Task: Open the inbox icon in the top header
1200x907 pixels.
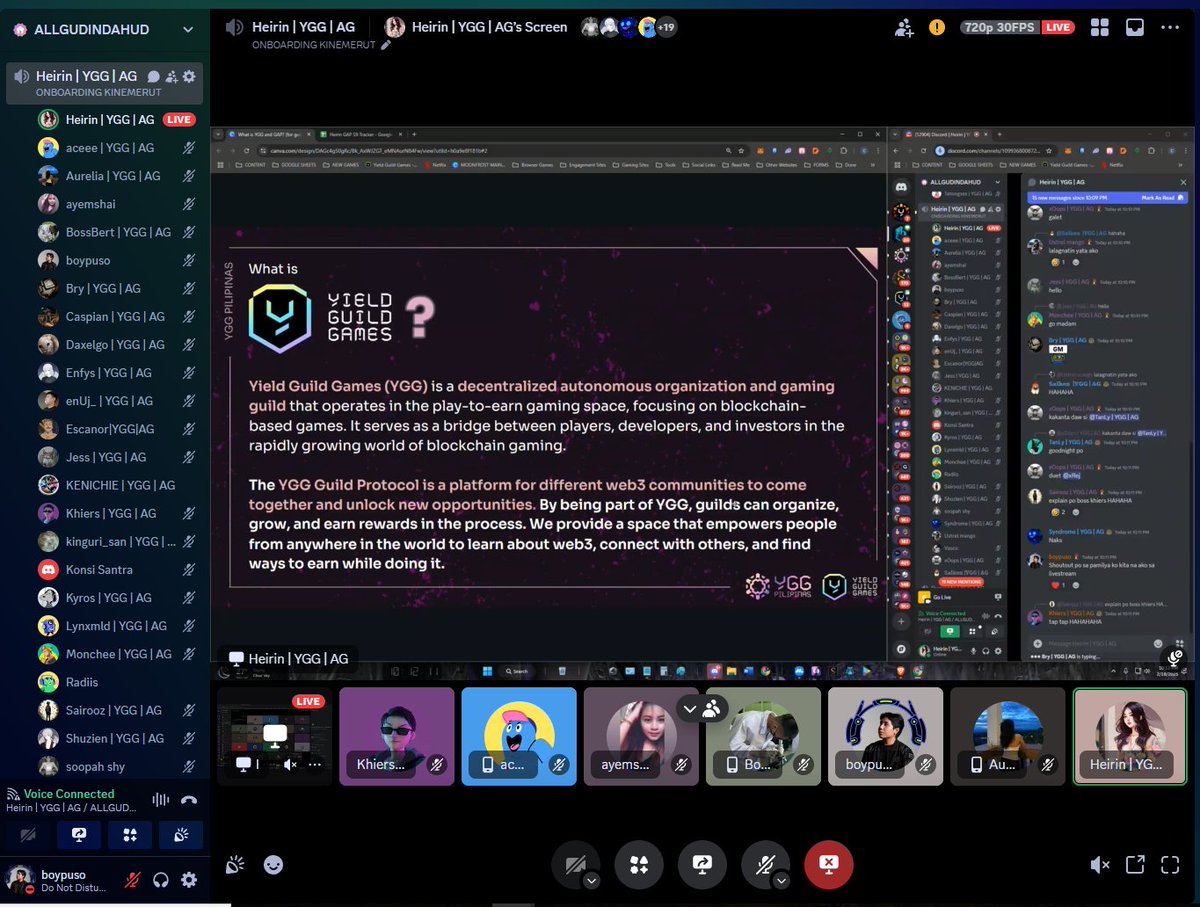Action: click(1134, 28)
